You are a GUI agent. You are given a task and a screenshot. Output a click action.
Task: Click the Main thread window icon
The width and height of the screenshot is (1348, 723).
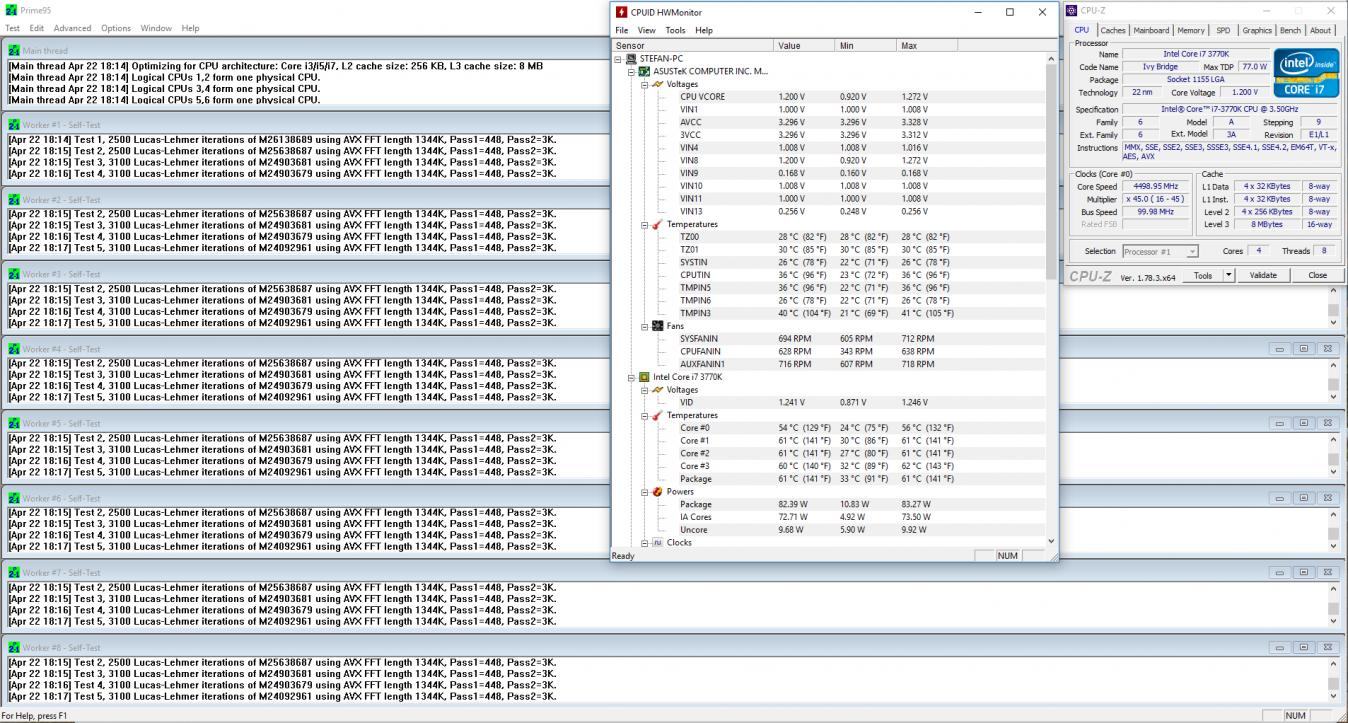tap(14, 50)
